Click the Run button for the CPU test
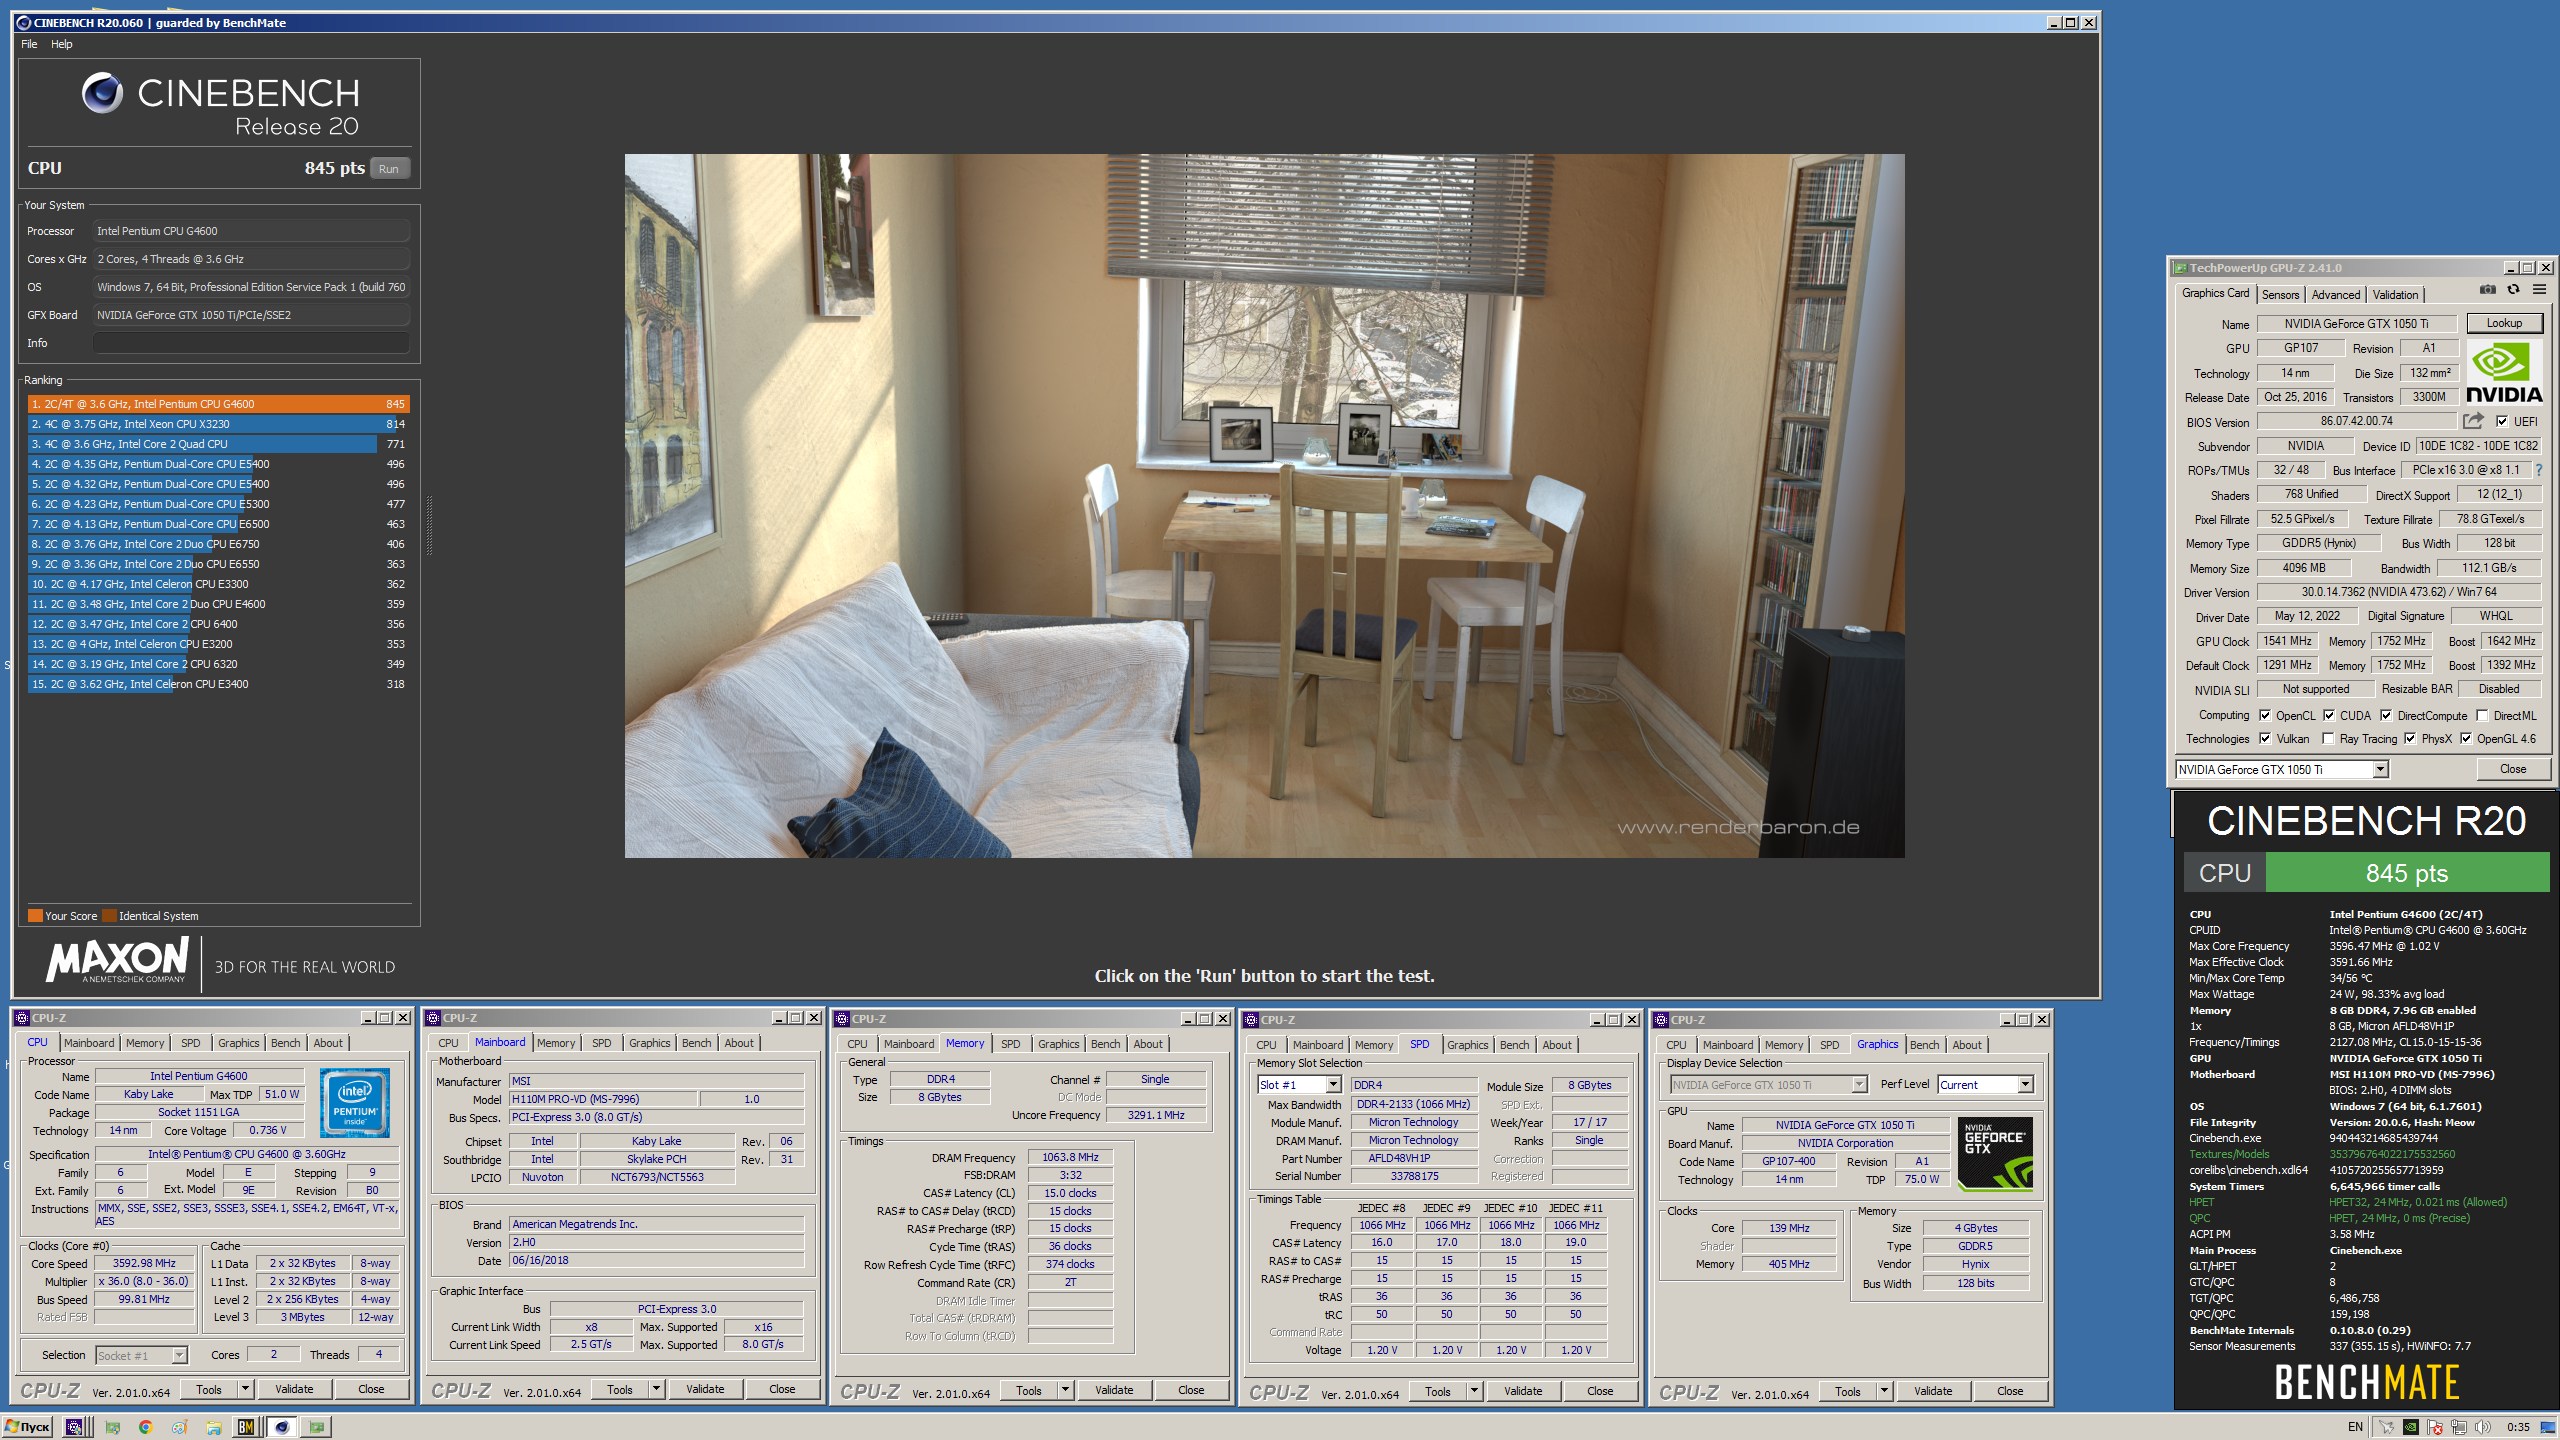The image size is (2560, 1440). click(389, 169)
